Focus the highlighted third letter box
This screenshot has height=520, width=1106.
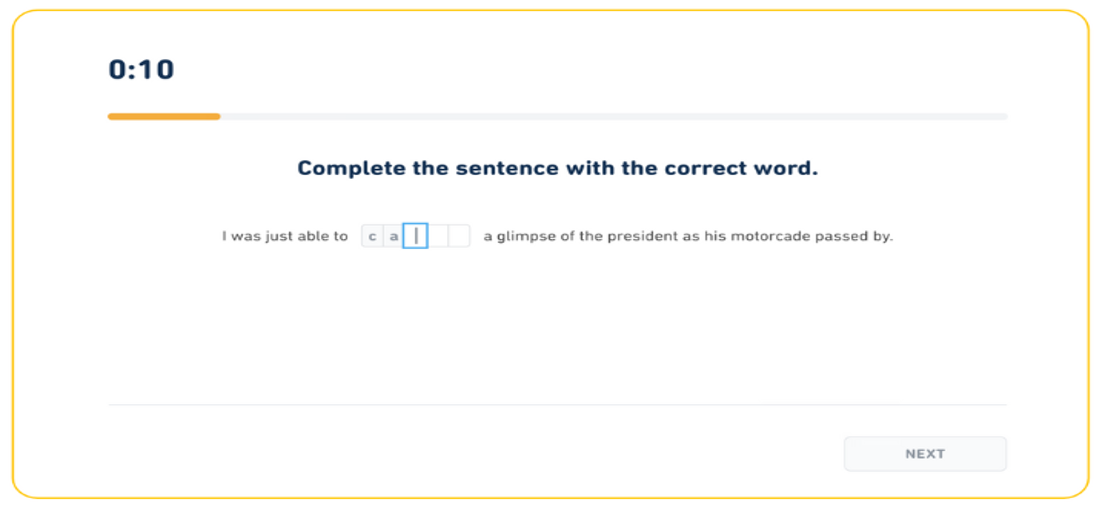[415, 237]
